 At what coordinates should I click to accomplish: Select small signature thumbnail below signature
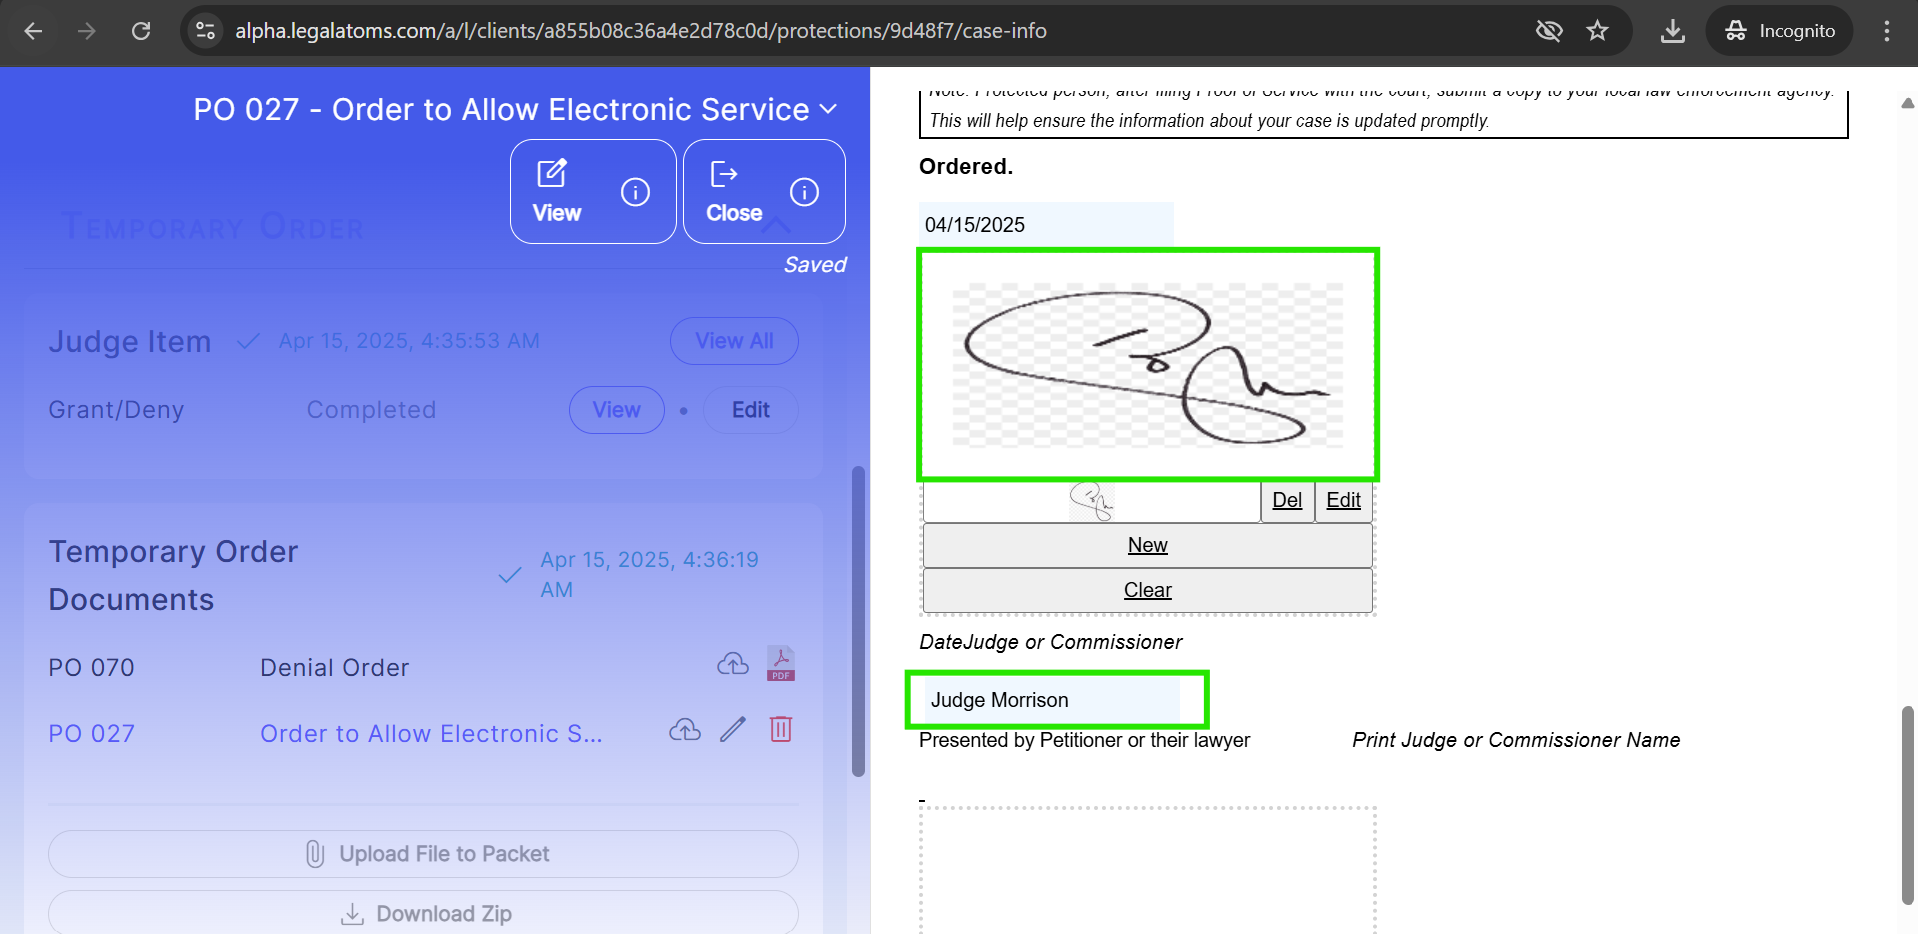pos(1091,501)
